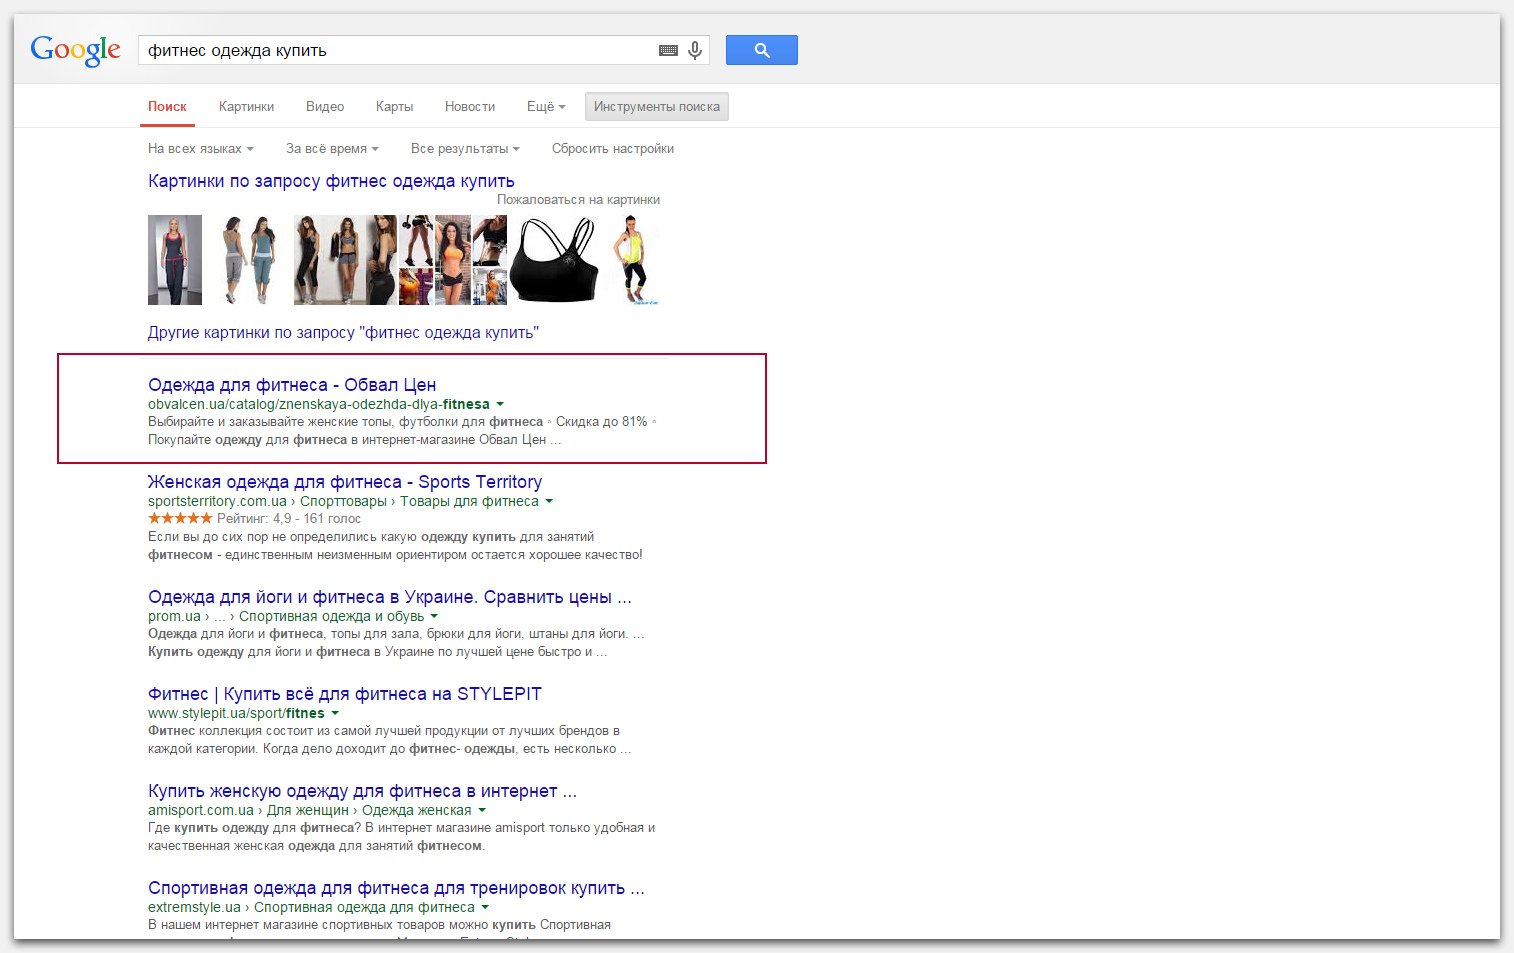Viewport: 1514px width, 953px height.
Task: Expand arrow next to sportsterritory.com.ua breadcrumb
Action: click(549, 502)
